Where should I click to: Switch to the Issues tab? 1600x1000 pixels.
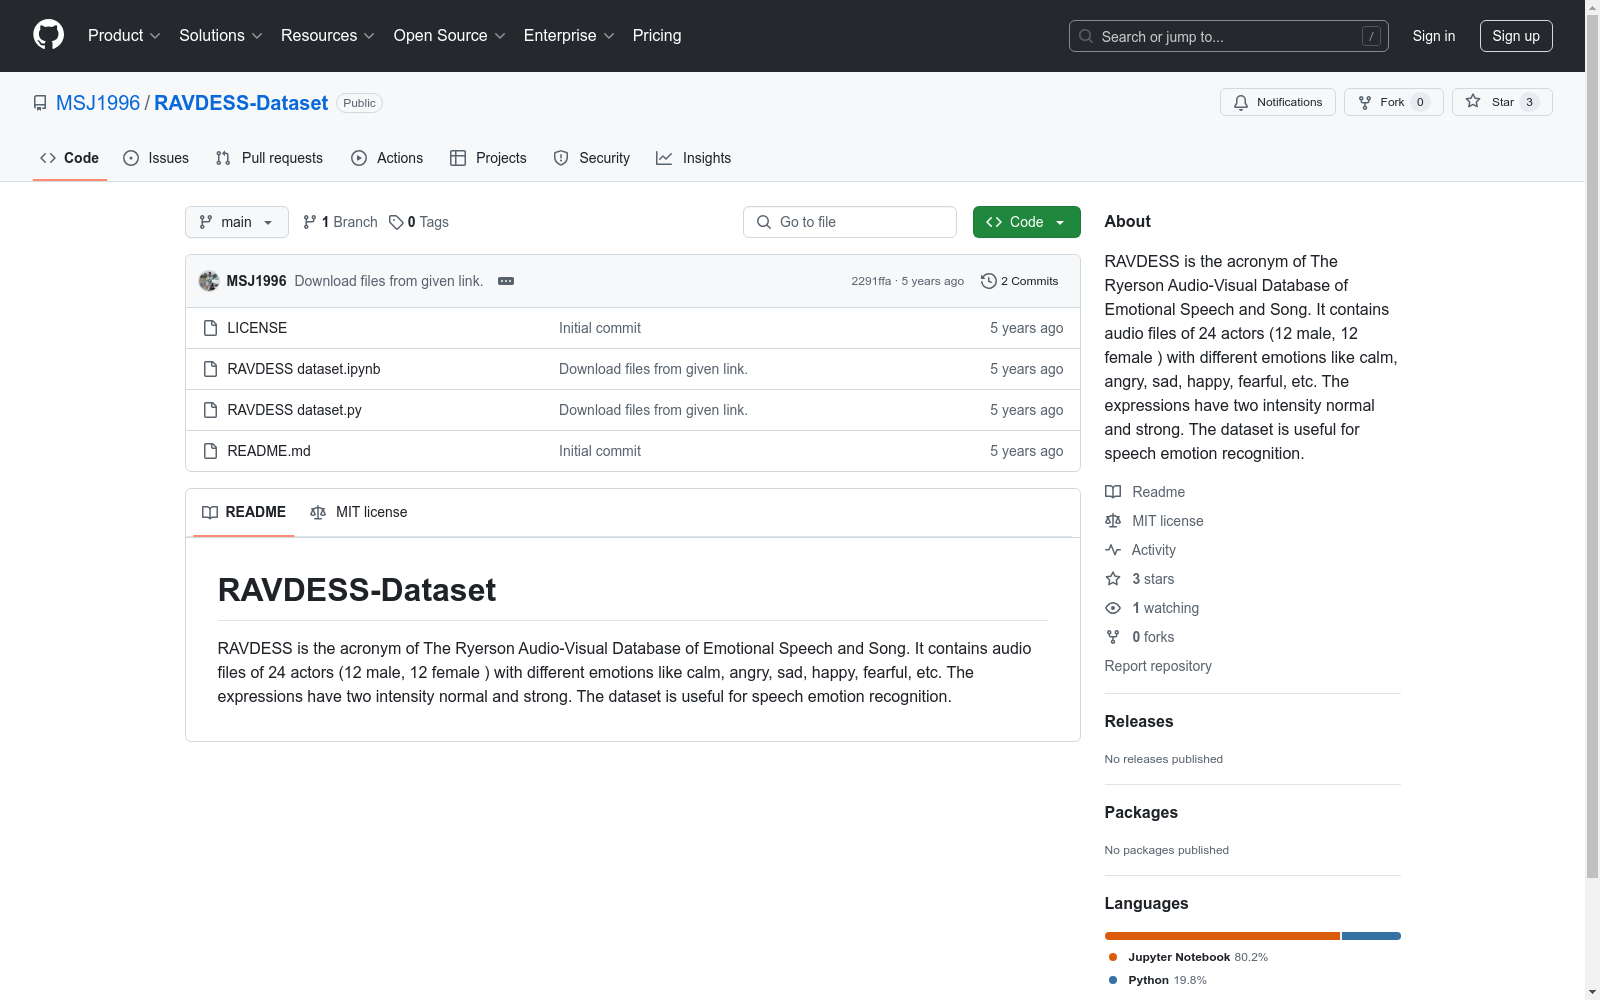pyautogui.click(x=156, y=158)
